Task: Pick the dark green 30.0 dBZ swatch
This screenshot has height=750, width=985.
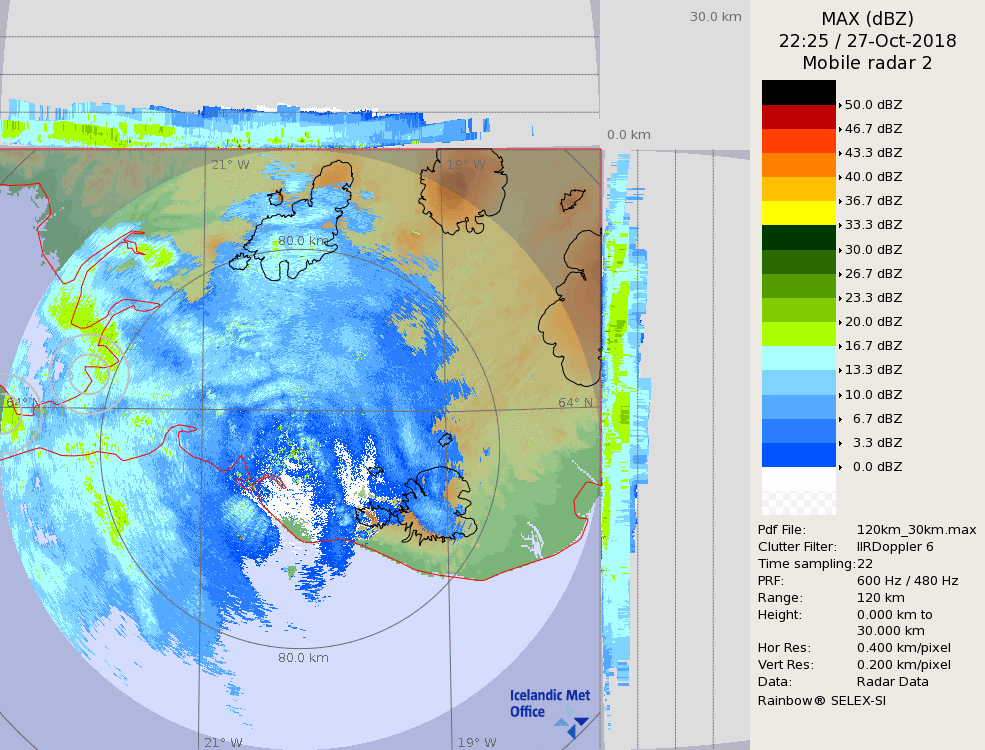Action: click(x=798, y=237)
